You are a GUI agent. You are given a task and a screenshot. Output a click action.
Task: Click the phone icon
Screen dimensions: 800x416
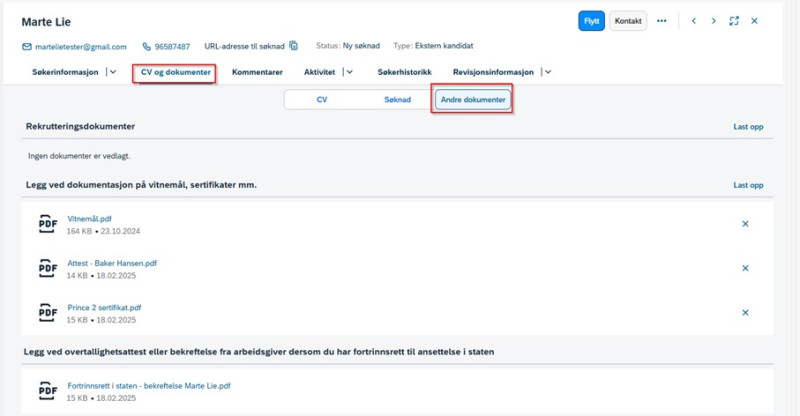point(146,46)
